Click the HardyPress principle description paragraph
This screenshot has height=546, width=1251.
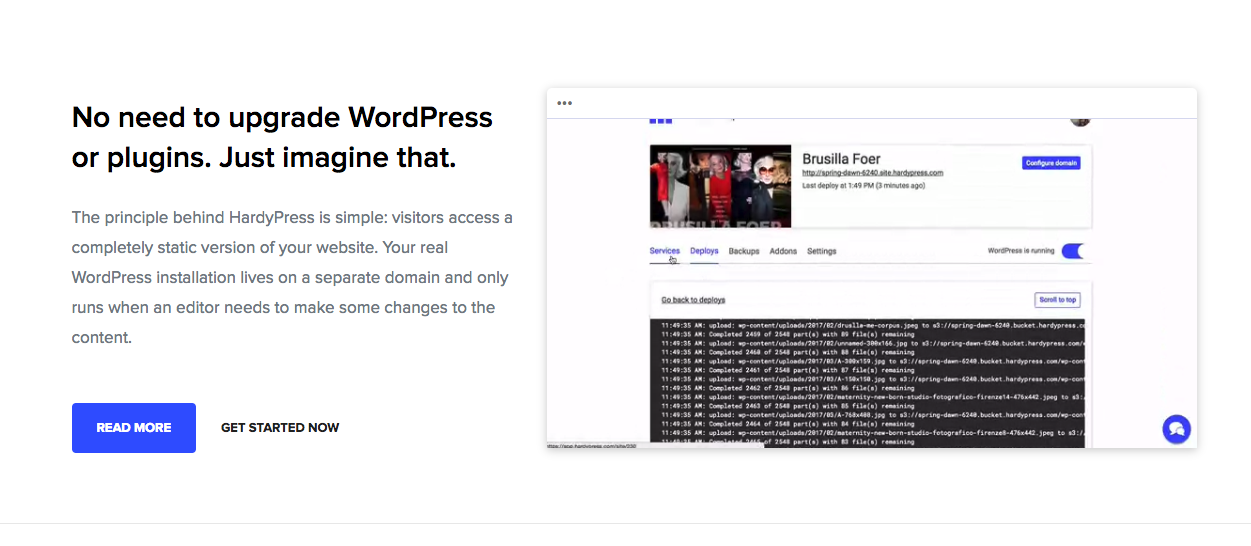tap(292, 278)
